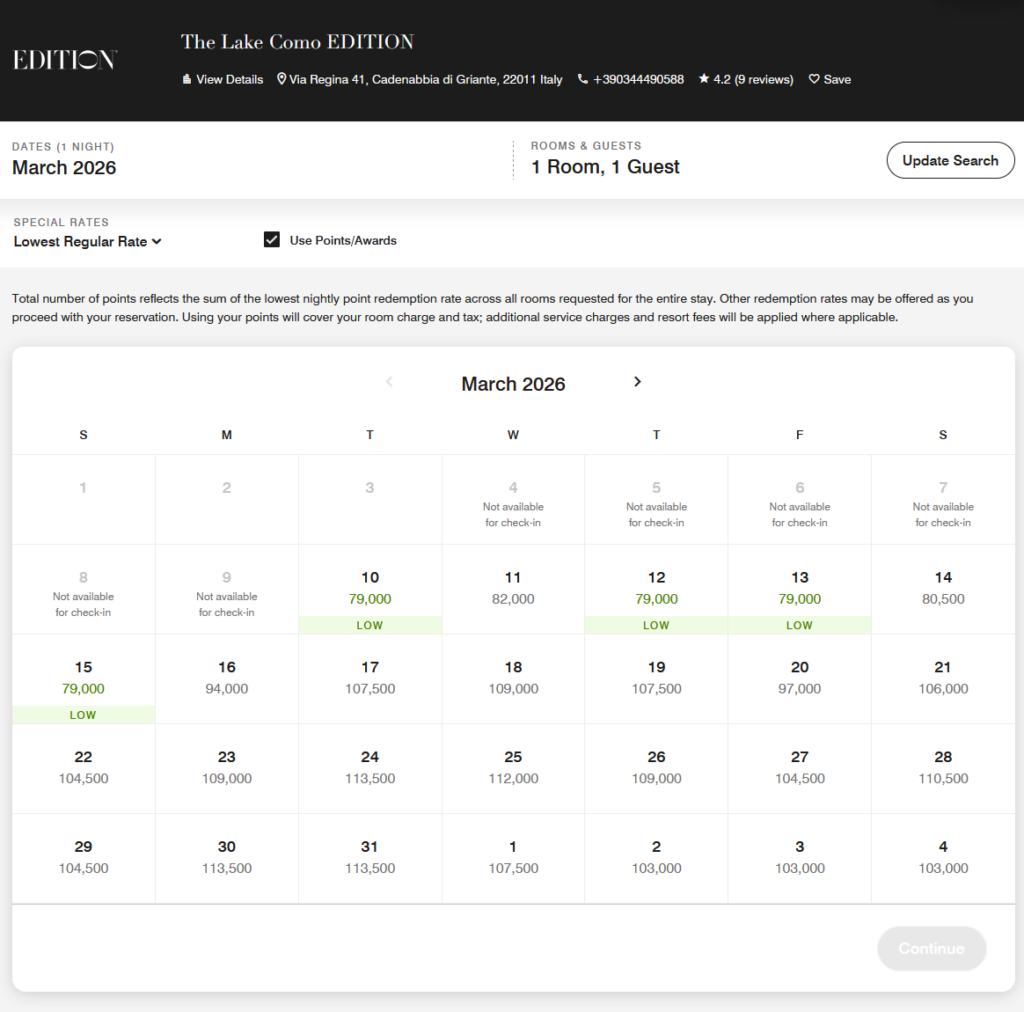Click the map pin address link
This screenshot has height=1012, width=1024.
[420, 79]
